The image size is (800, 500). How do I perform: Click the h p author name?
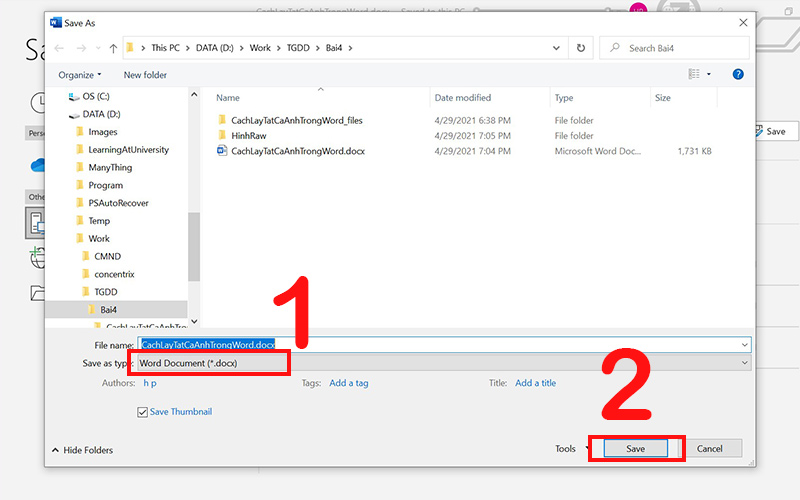[x=150, y=383]
